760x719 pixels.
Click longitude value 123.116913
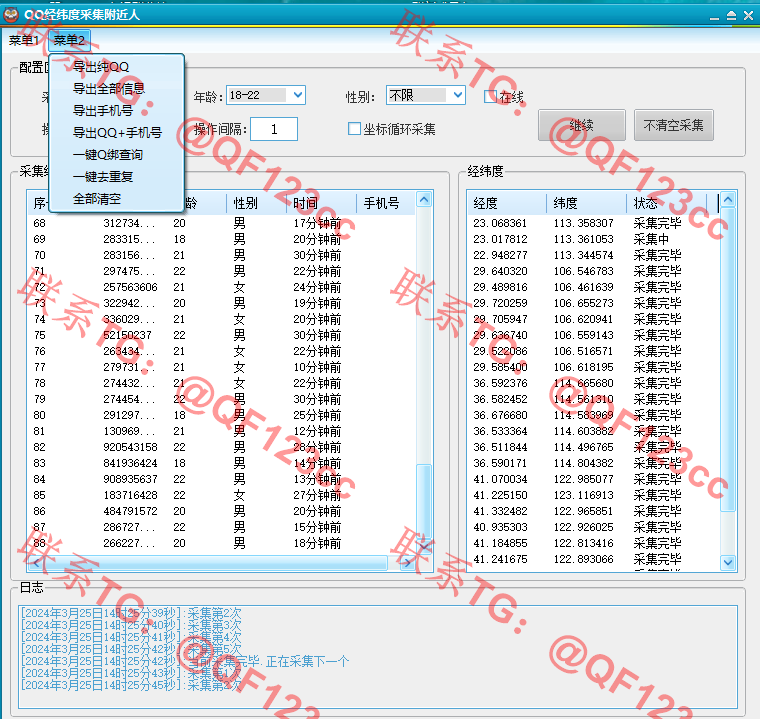[x=584, y=495]
